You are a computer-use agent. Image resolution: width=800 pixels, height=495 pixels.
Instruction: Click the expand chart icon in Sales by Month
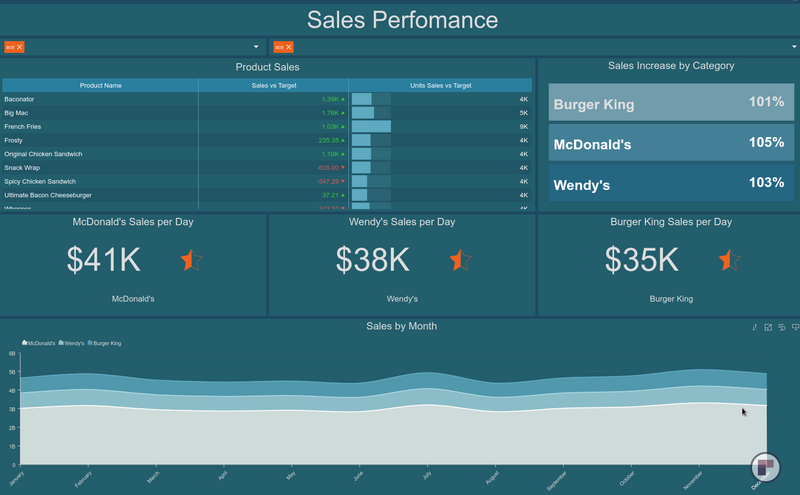pos(768,327)
